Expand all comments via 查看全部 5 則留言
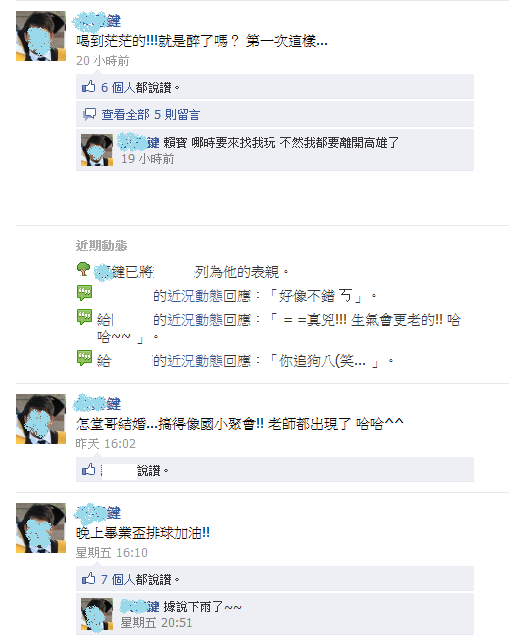Image resolution: width=525 pixels, height=635 pixels. 151,115
